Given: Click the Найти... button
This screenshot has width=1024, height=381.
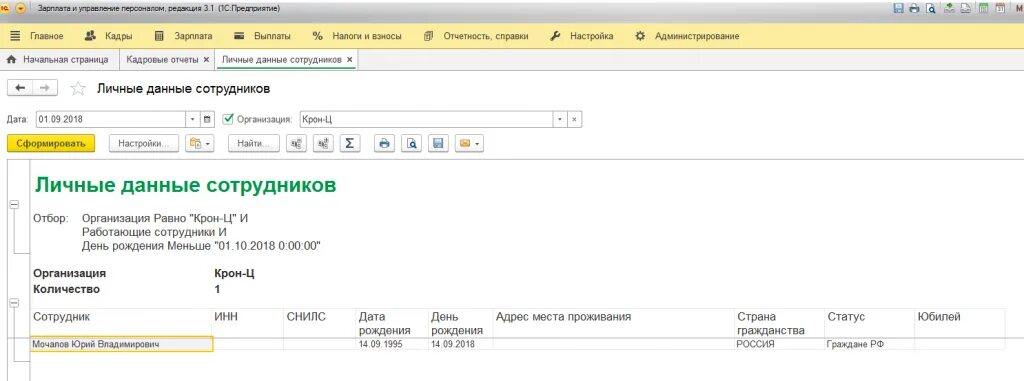Looking at the screenshot, I should [254, 143].
